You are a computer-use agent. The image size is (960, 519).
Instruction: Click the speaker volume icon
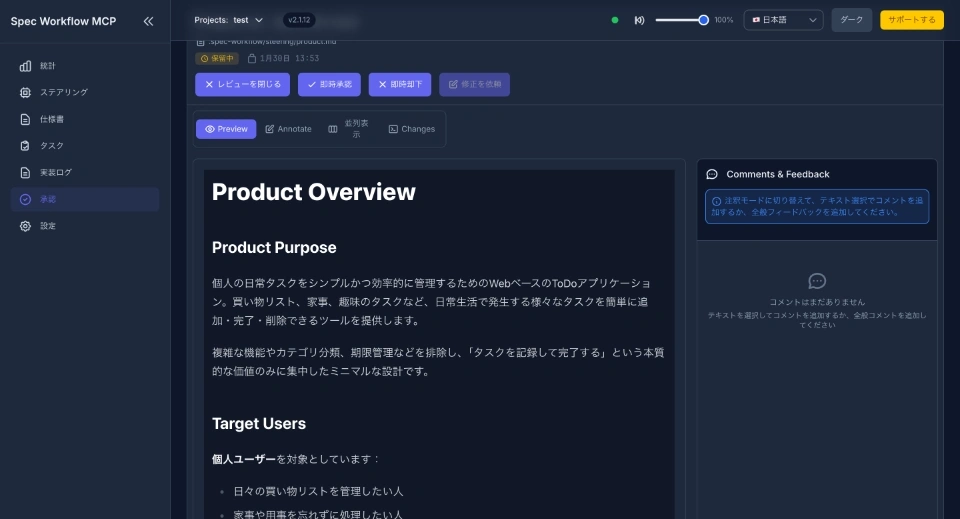(639, 20)
